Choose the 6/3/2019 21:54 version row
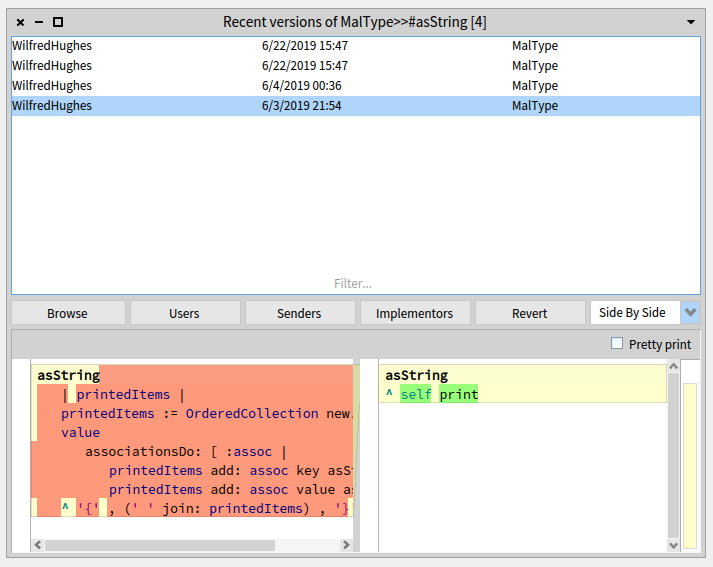Screen dimensions: 713x567 point(300,106)
